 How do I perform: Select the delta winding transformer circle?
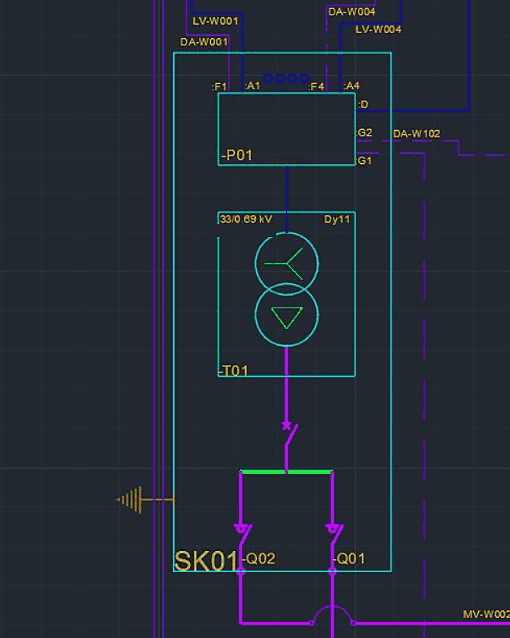(287, 315)
